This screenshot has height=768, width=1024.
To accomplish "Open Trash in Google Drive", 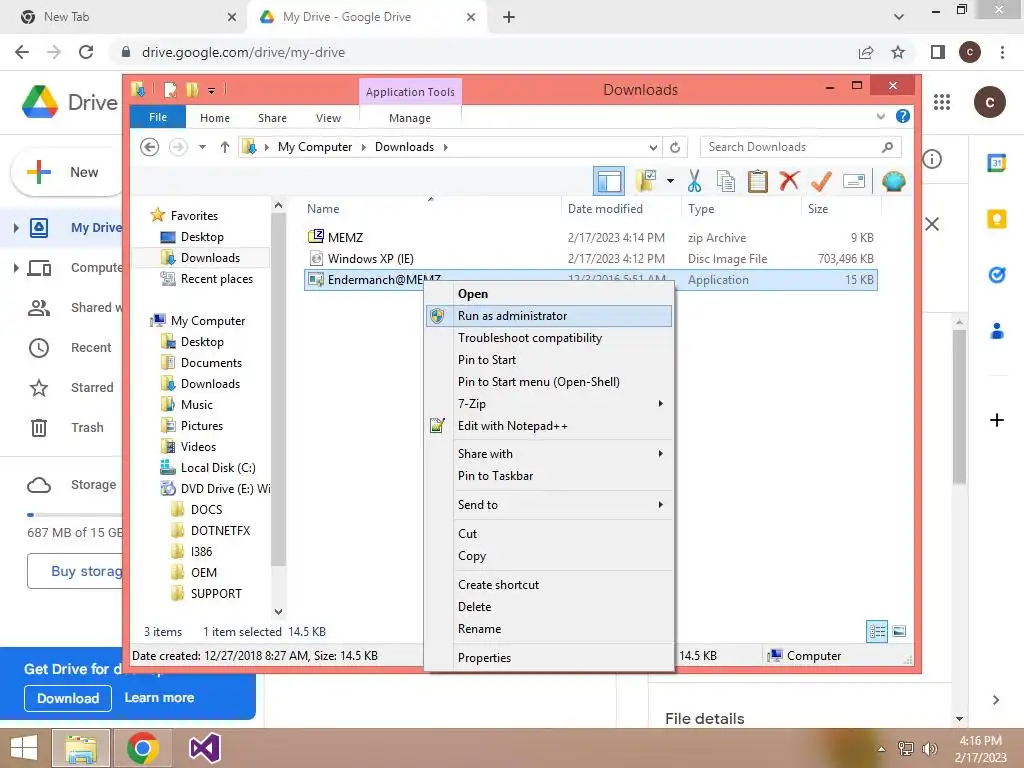I will click(67, 428).
